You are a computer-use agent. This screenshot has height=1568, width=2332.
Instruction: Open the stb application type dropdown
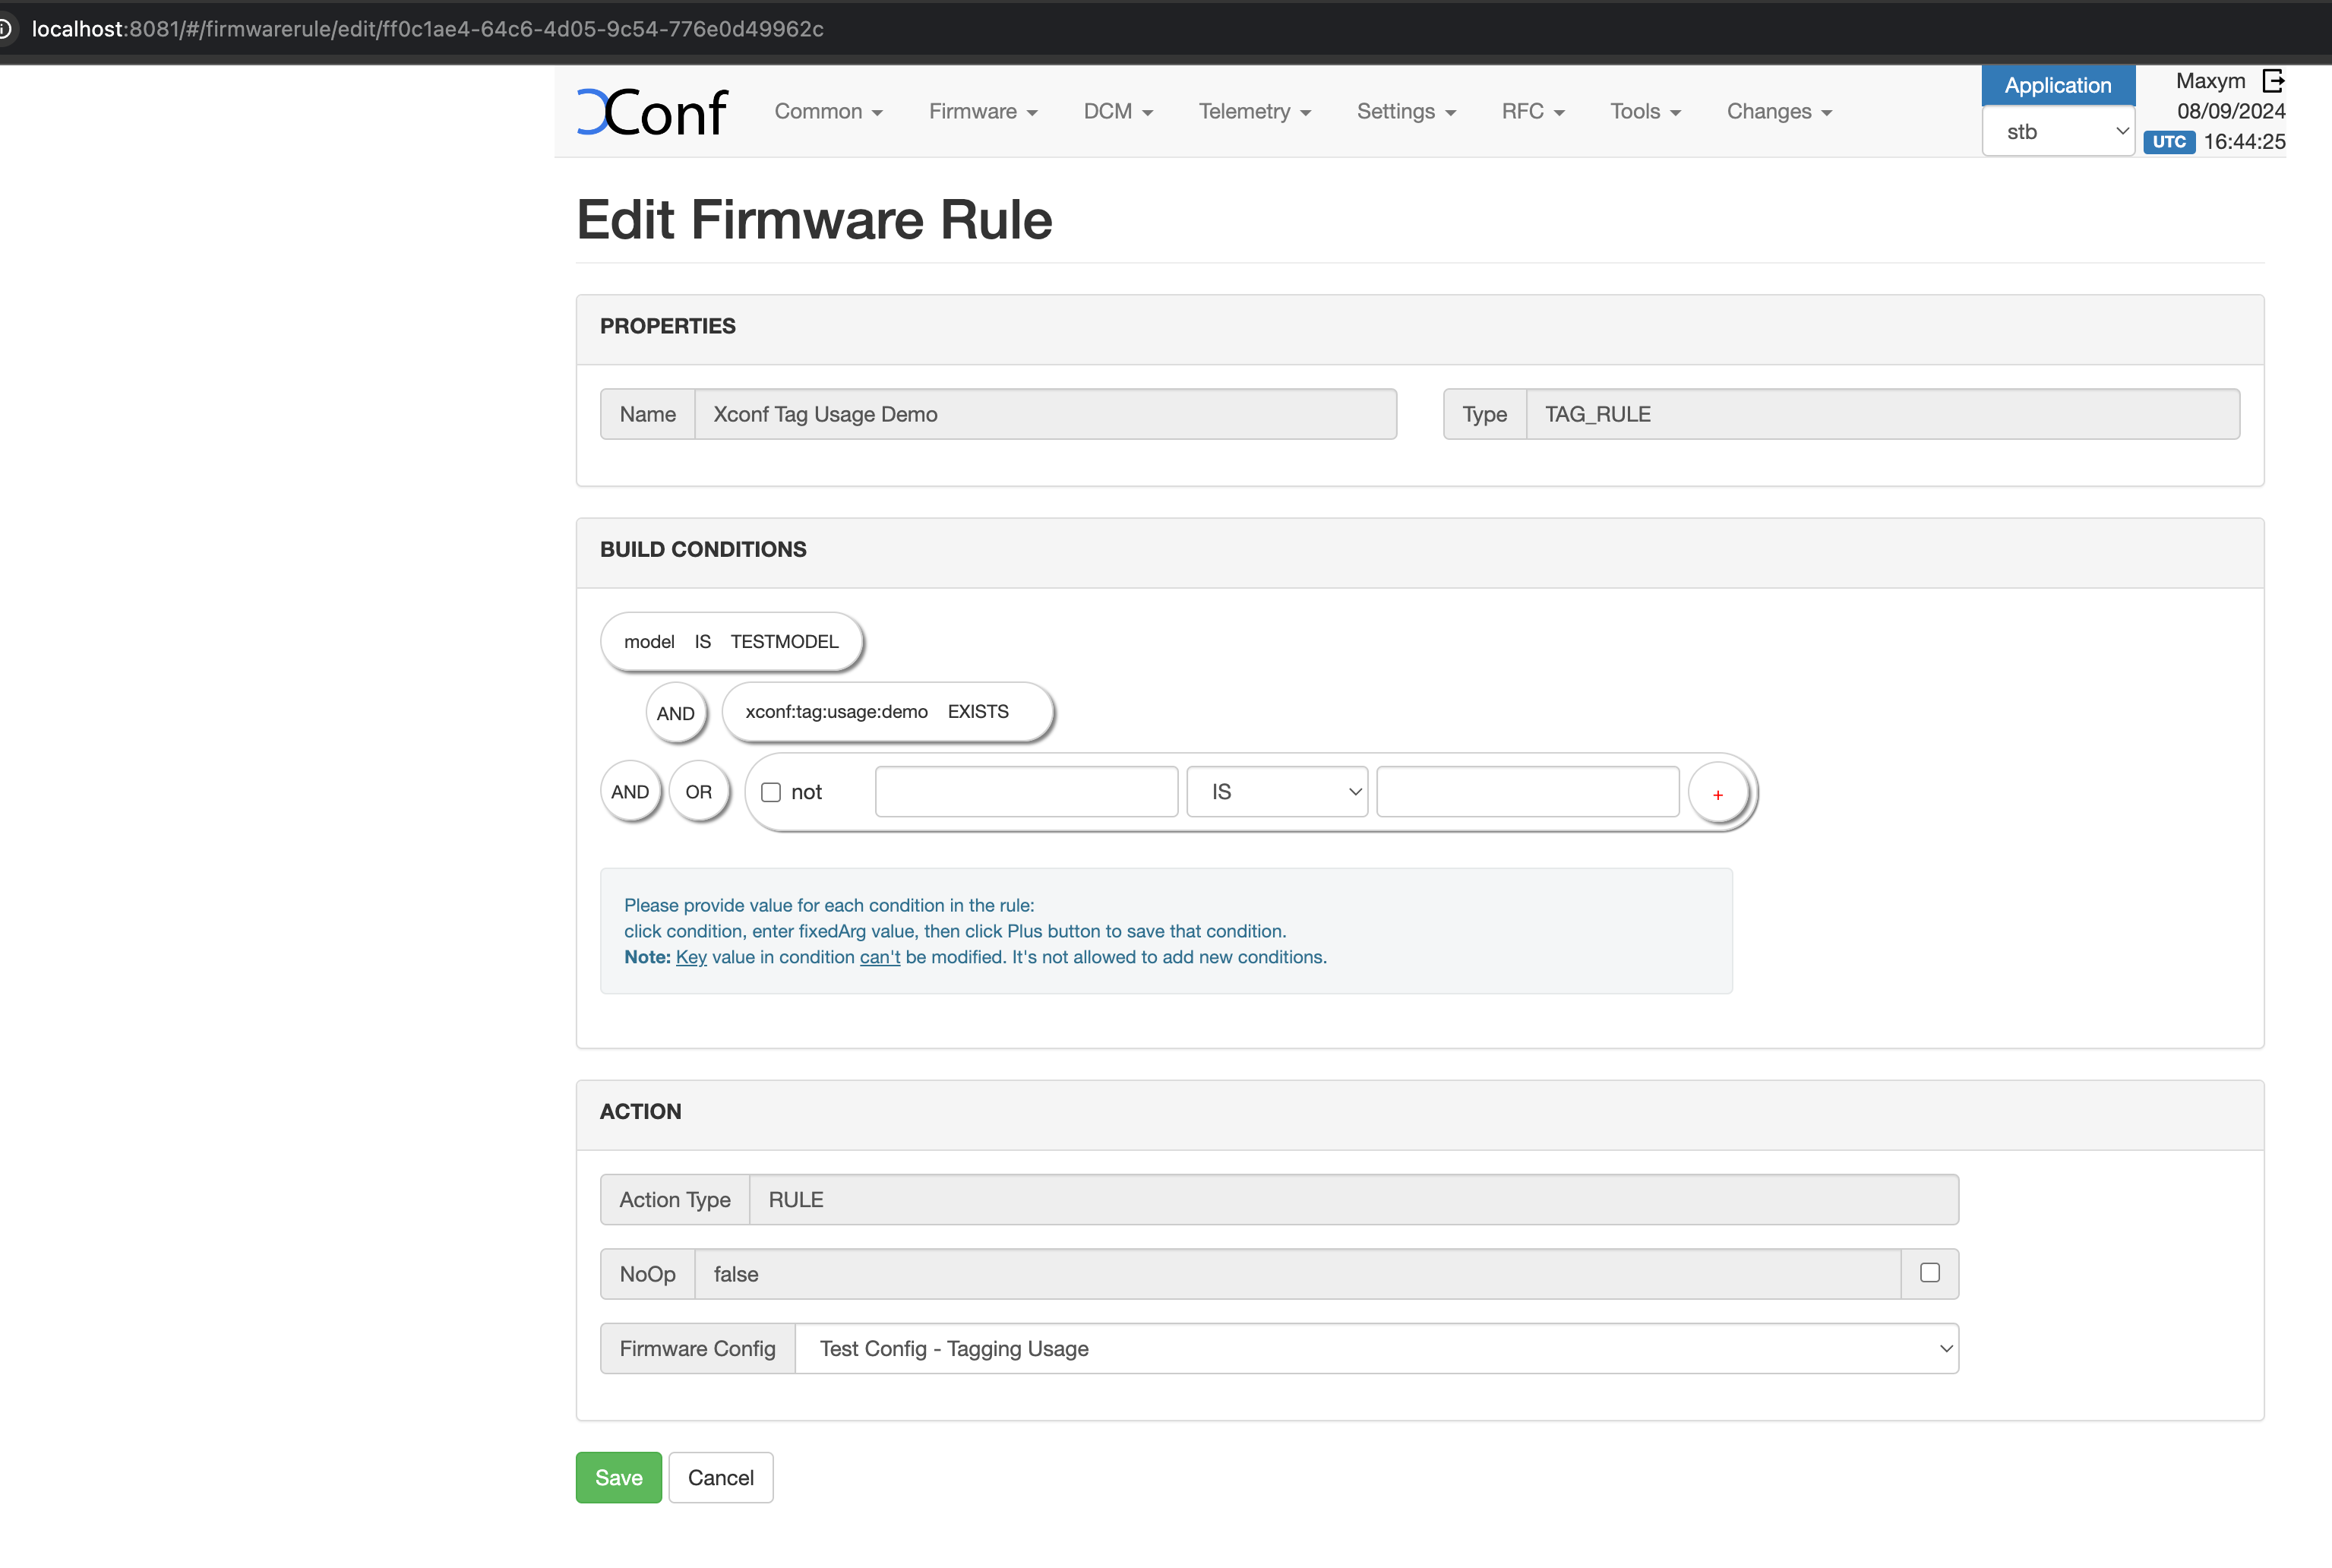pos(2058,132)
